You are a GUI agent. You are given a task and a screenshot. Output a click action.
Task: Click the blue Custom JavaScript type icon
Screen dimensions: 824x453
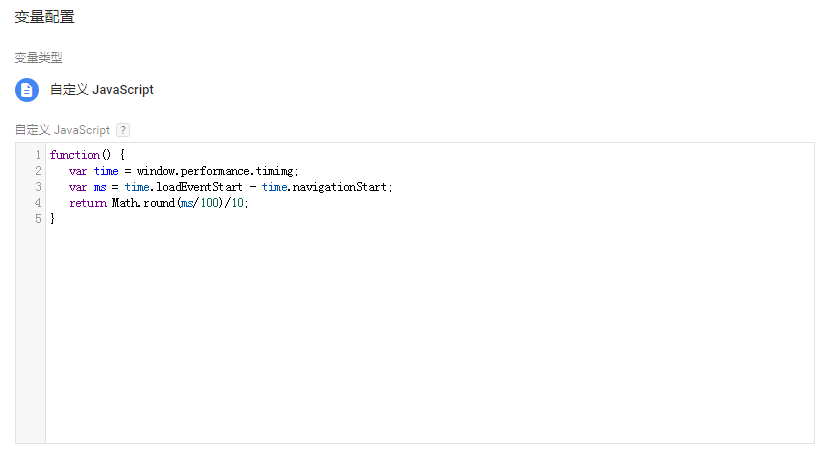[27, 90]
